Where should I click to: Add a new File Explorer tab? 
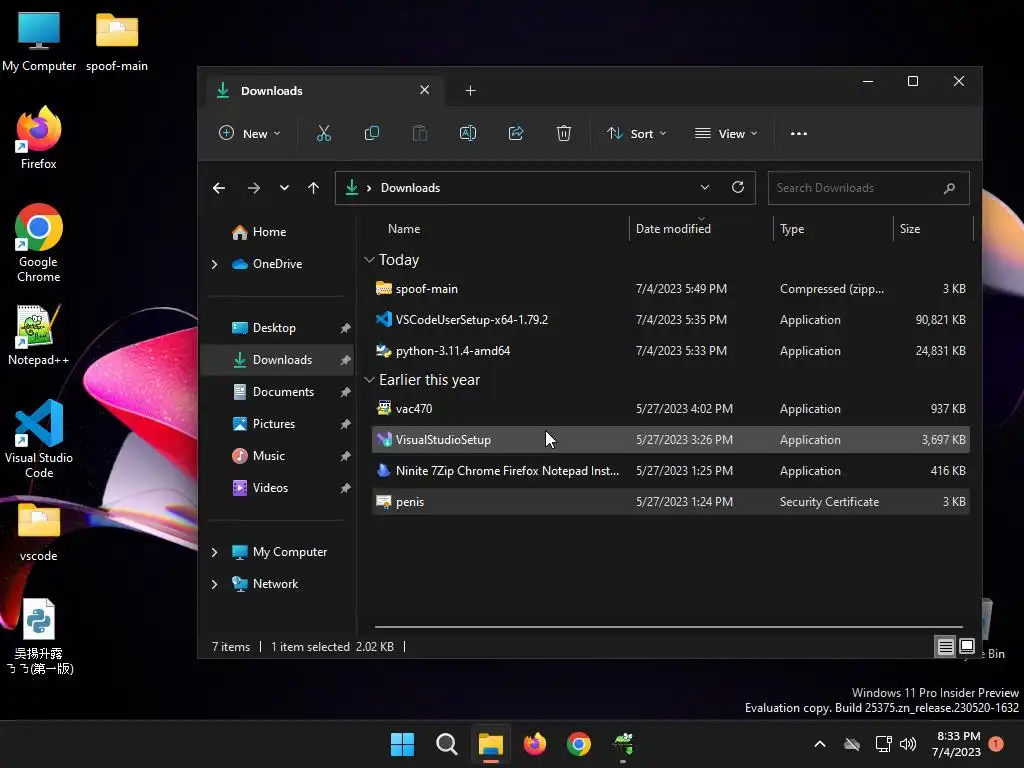(470, 90)
